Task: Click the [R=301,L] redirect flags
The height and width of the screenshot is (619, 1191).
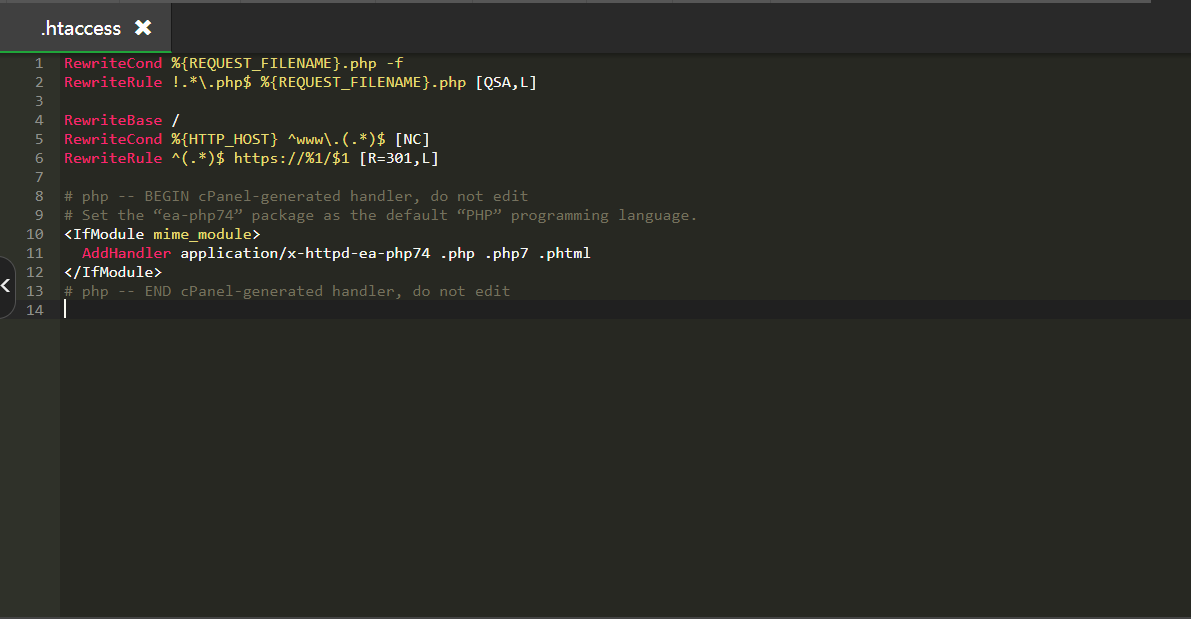Action: 399,158
